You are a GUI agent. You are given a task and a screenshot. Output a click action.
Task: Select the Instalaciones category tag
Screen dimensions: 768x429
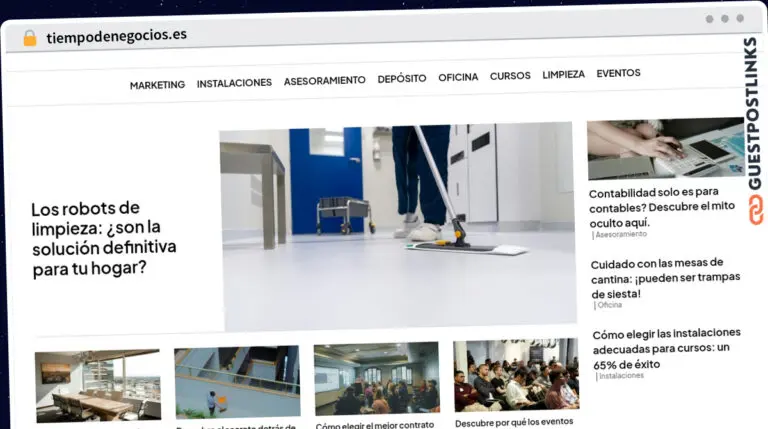pos(621,376)
